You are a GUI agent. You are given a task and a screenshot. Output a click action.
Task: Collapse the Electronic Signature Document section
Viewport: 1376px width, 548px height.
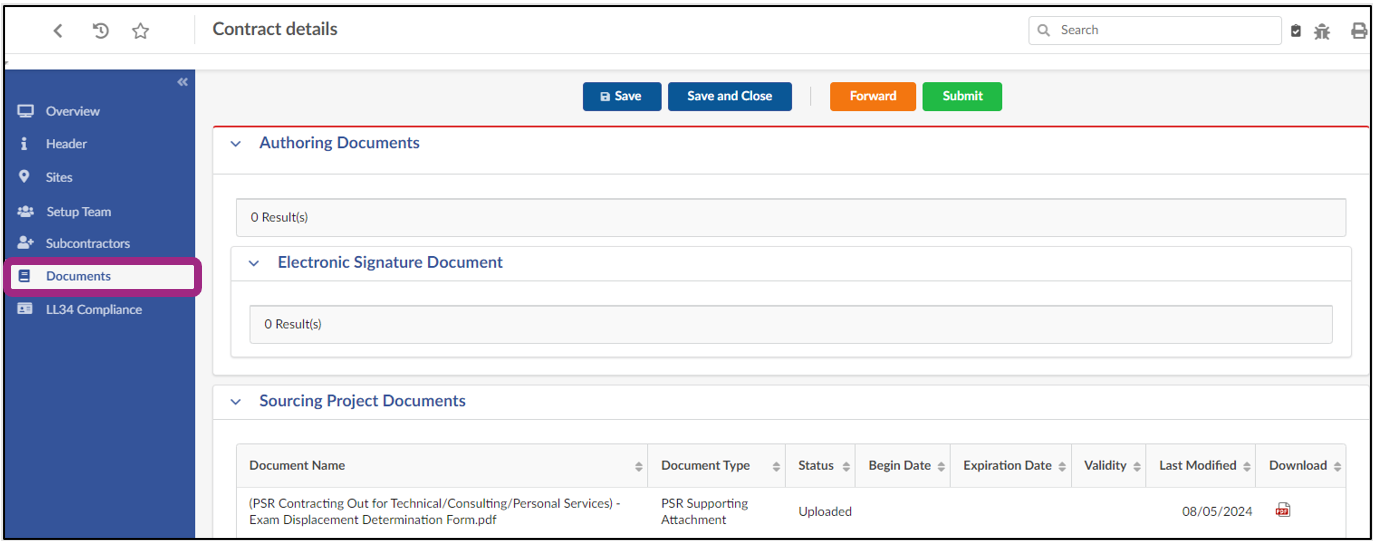(x=254, y=263)
